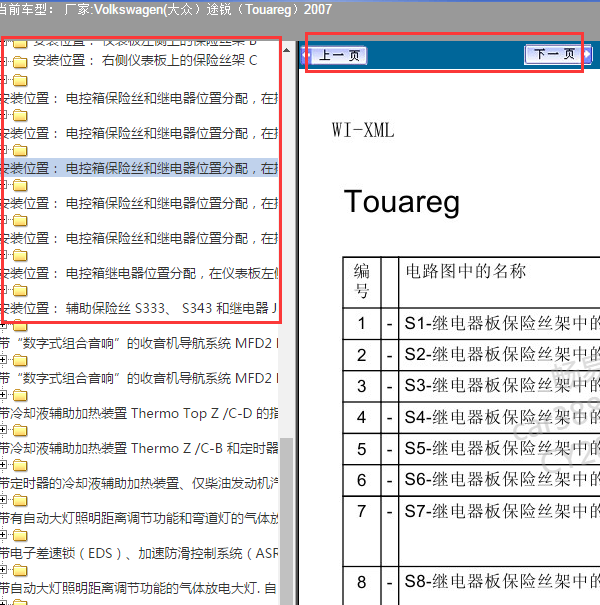
Task: Click table cell S6-继电器板保险丝架中的
Action: (499, 480)
